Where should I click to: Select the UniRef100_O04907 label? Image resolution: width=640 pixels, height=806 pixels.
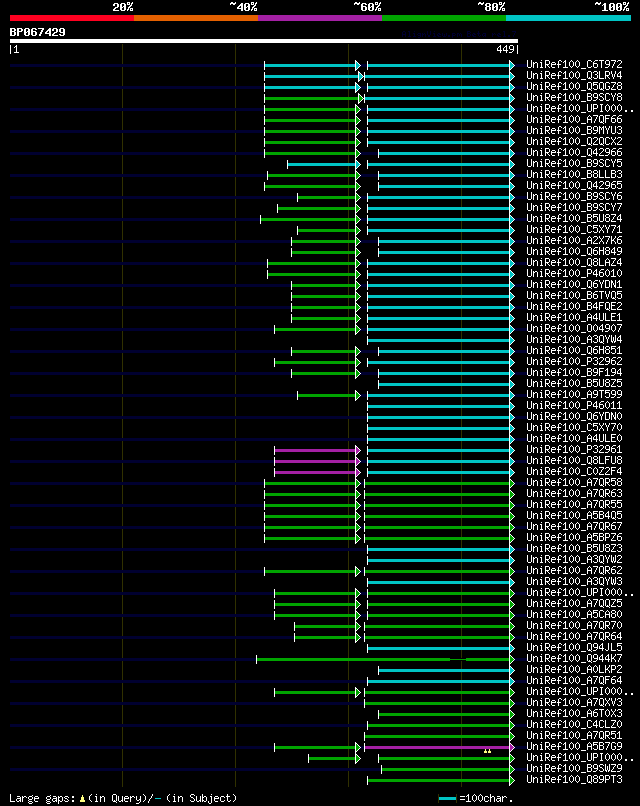pos(574,328)
